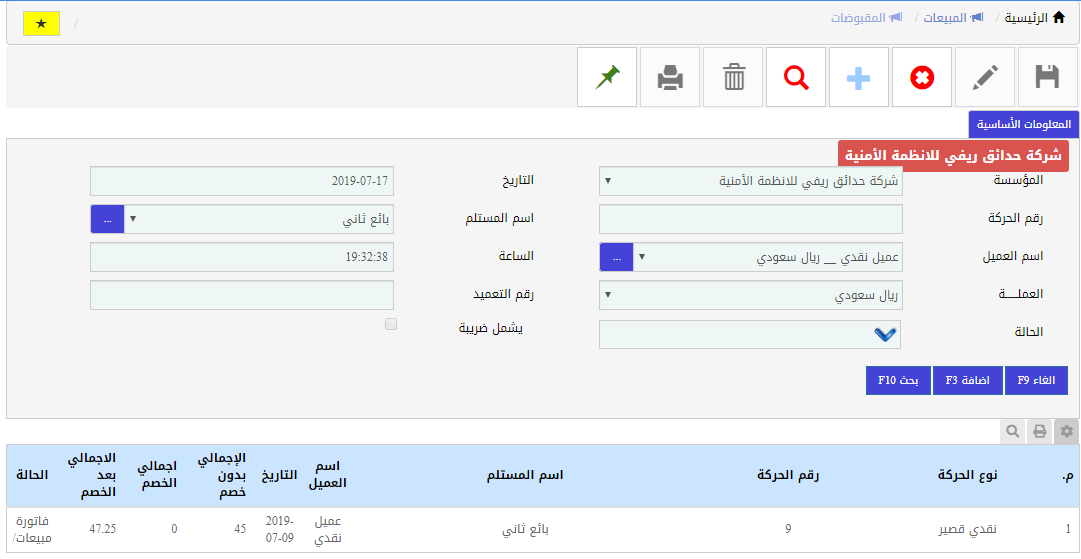Open the grid settings gear icon
This screenshot has height=559, width=1081.
pos(1067,431)
